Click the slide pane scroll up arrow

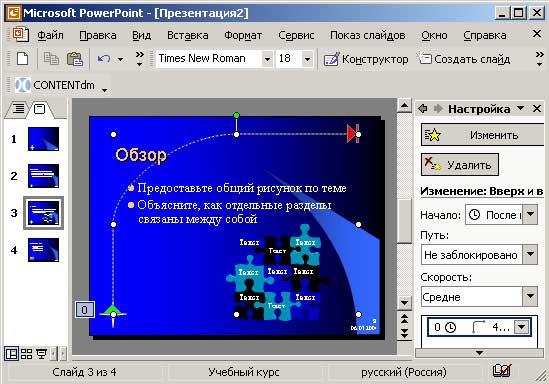pos(404,105)
